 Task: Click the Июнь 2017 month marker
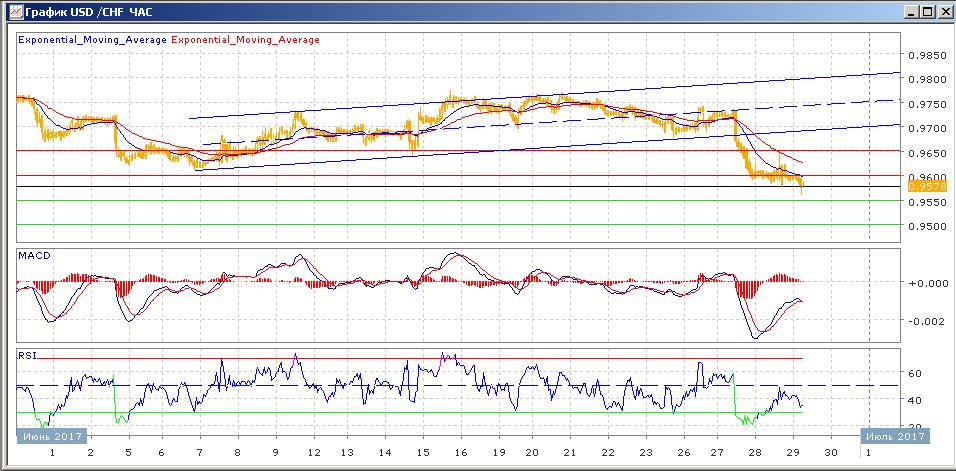pos(52,436)
